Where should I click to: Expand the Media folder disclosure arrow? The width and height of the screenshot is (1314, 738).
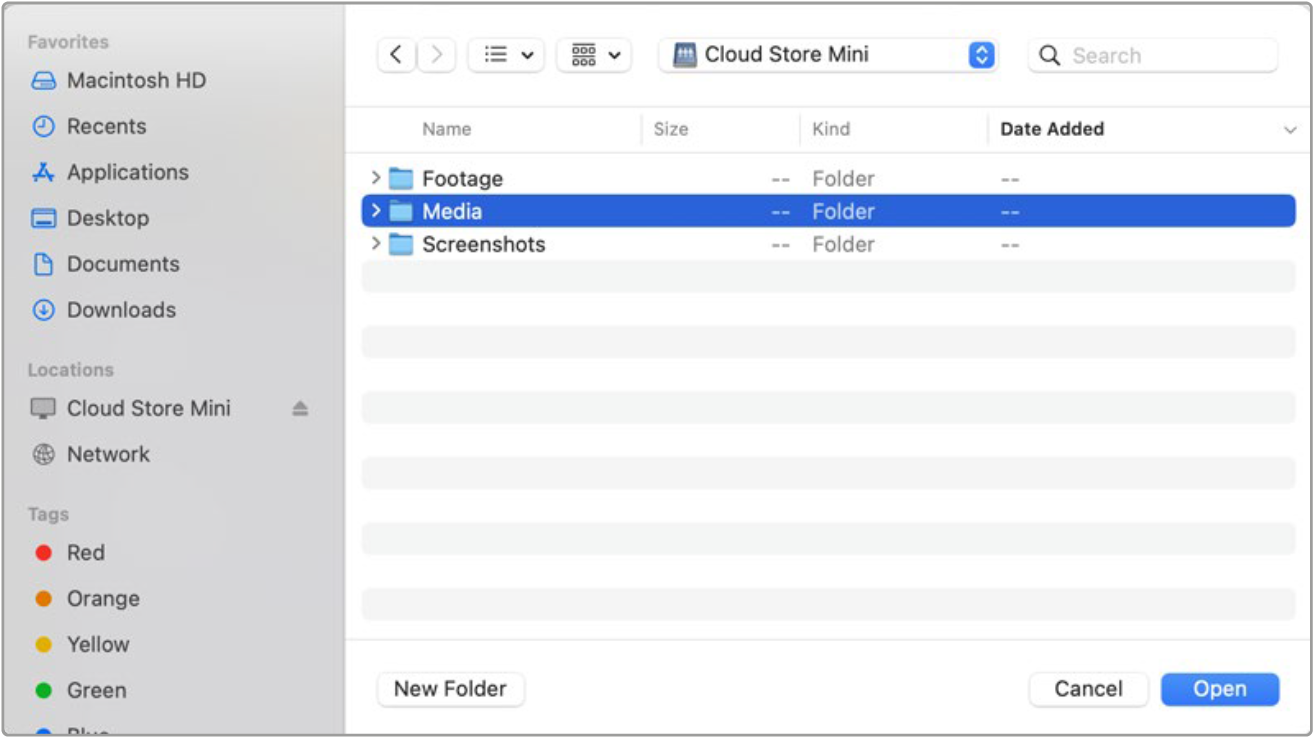pyautogui.click(x=375, y=211)
